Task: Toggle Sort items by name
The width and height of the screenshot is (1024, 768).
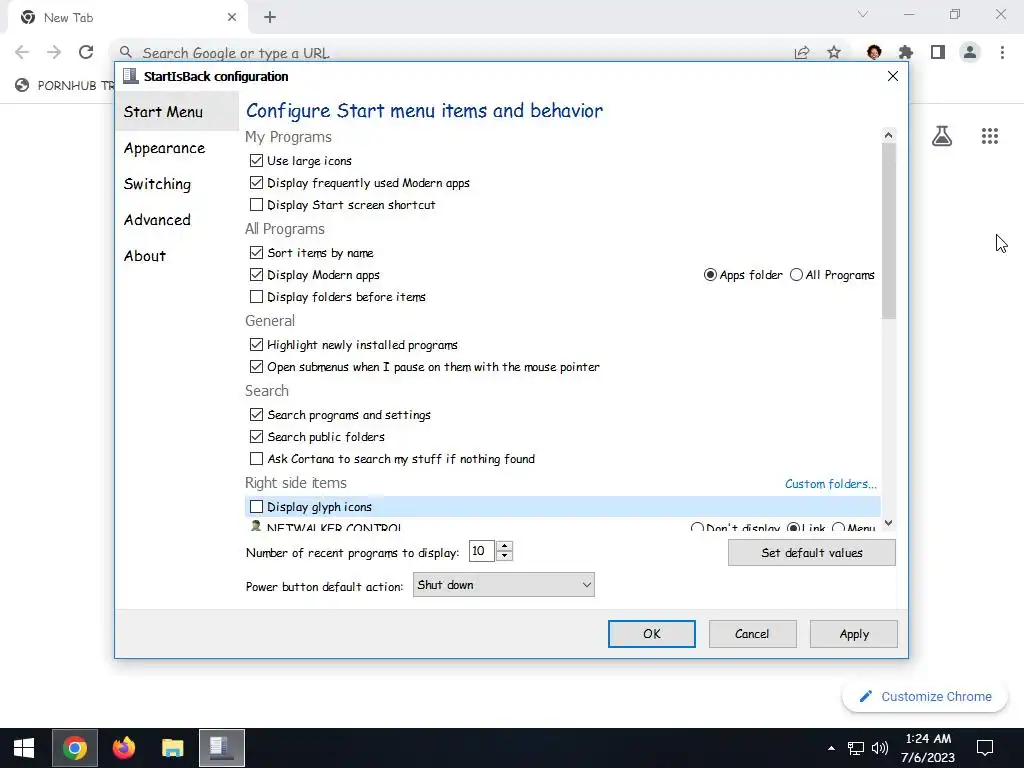Action: (x=257, y=253)
